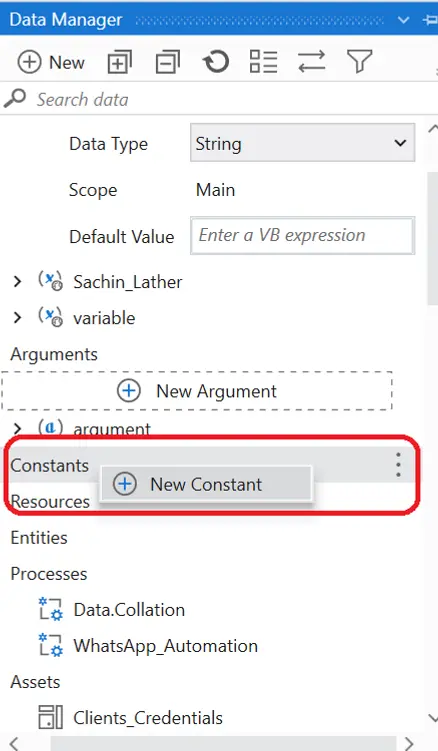Choose New Constant from the popup

[206, 484]
